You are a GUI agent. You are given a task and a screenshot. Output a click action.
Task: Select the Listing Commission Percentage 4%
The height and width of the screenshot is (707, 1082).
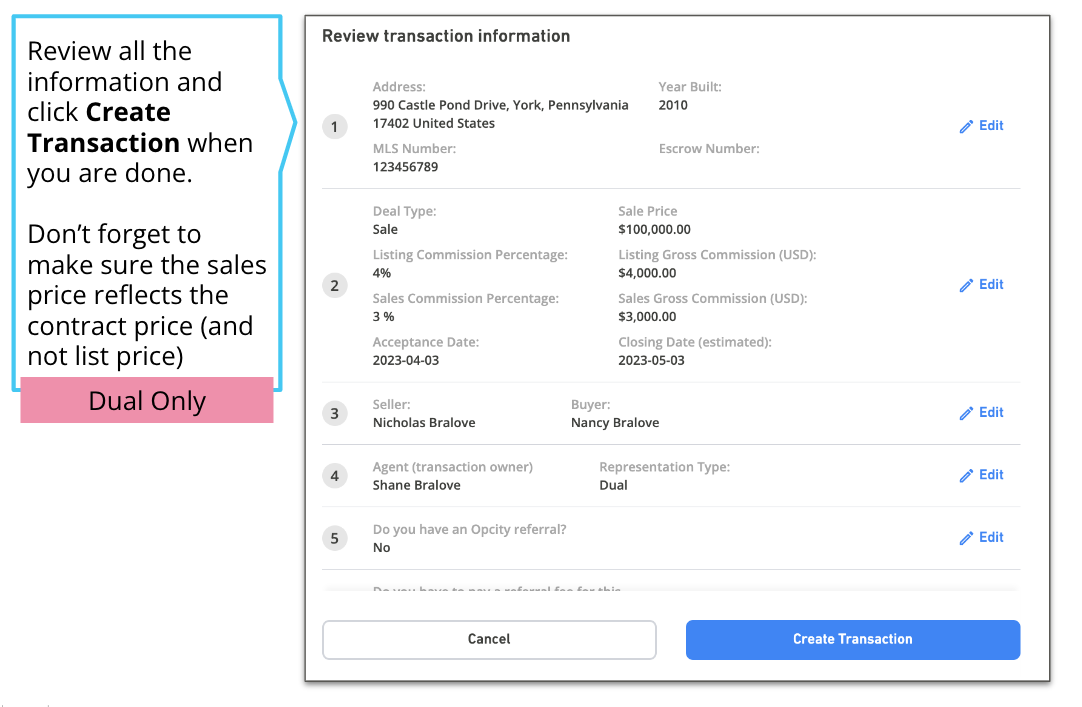pos(382,273)
